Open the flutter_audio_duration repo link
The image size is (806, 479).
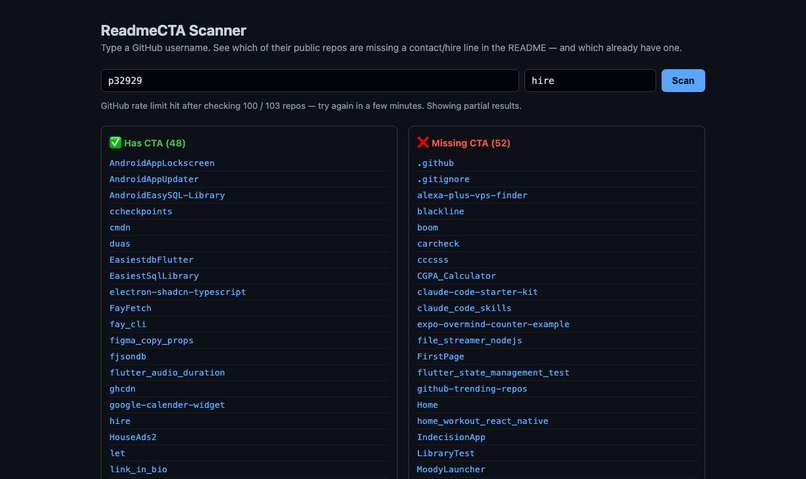pos(167,373)
